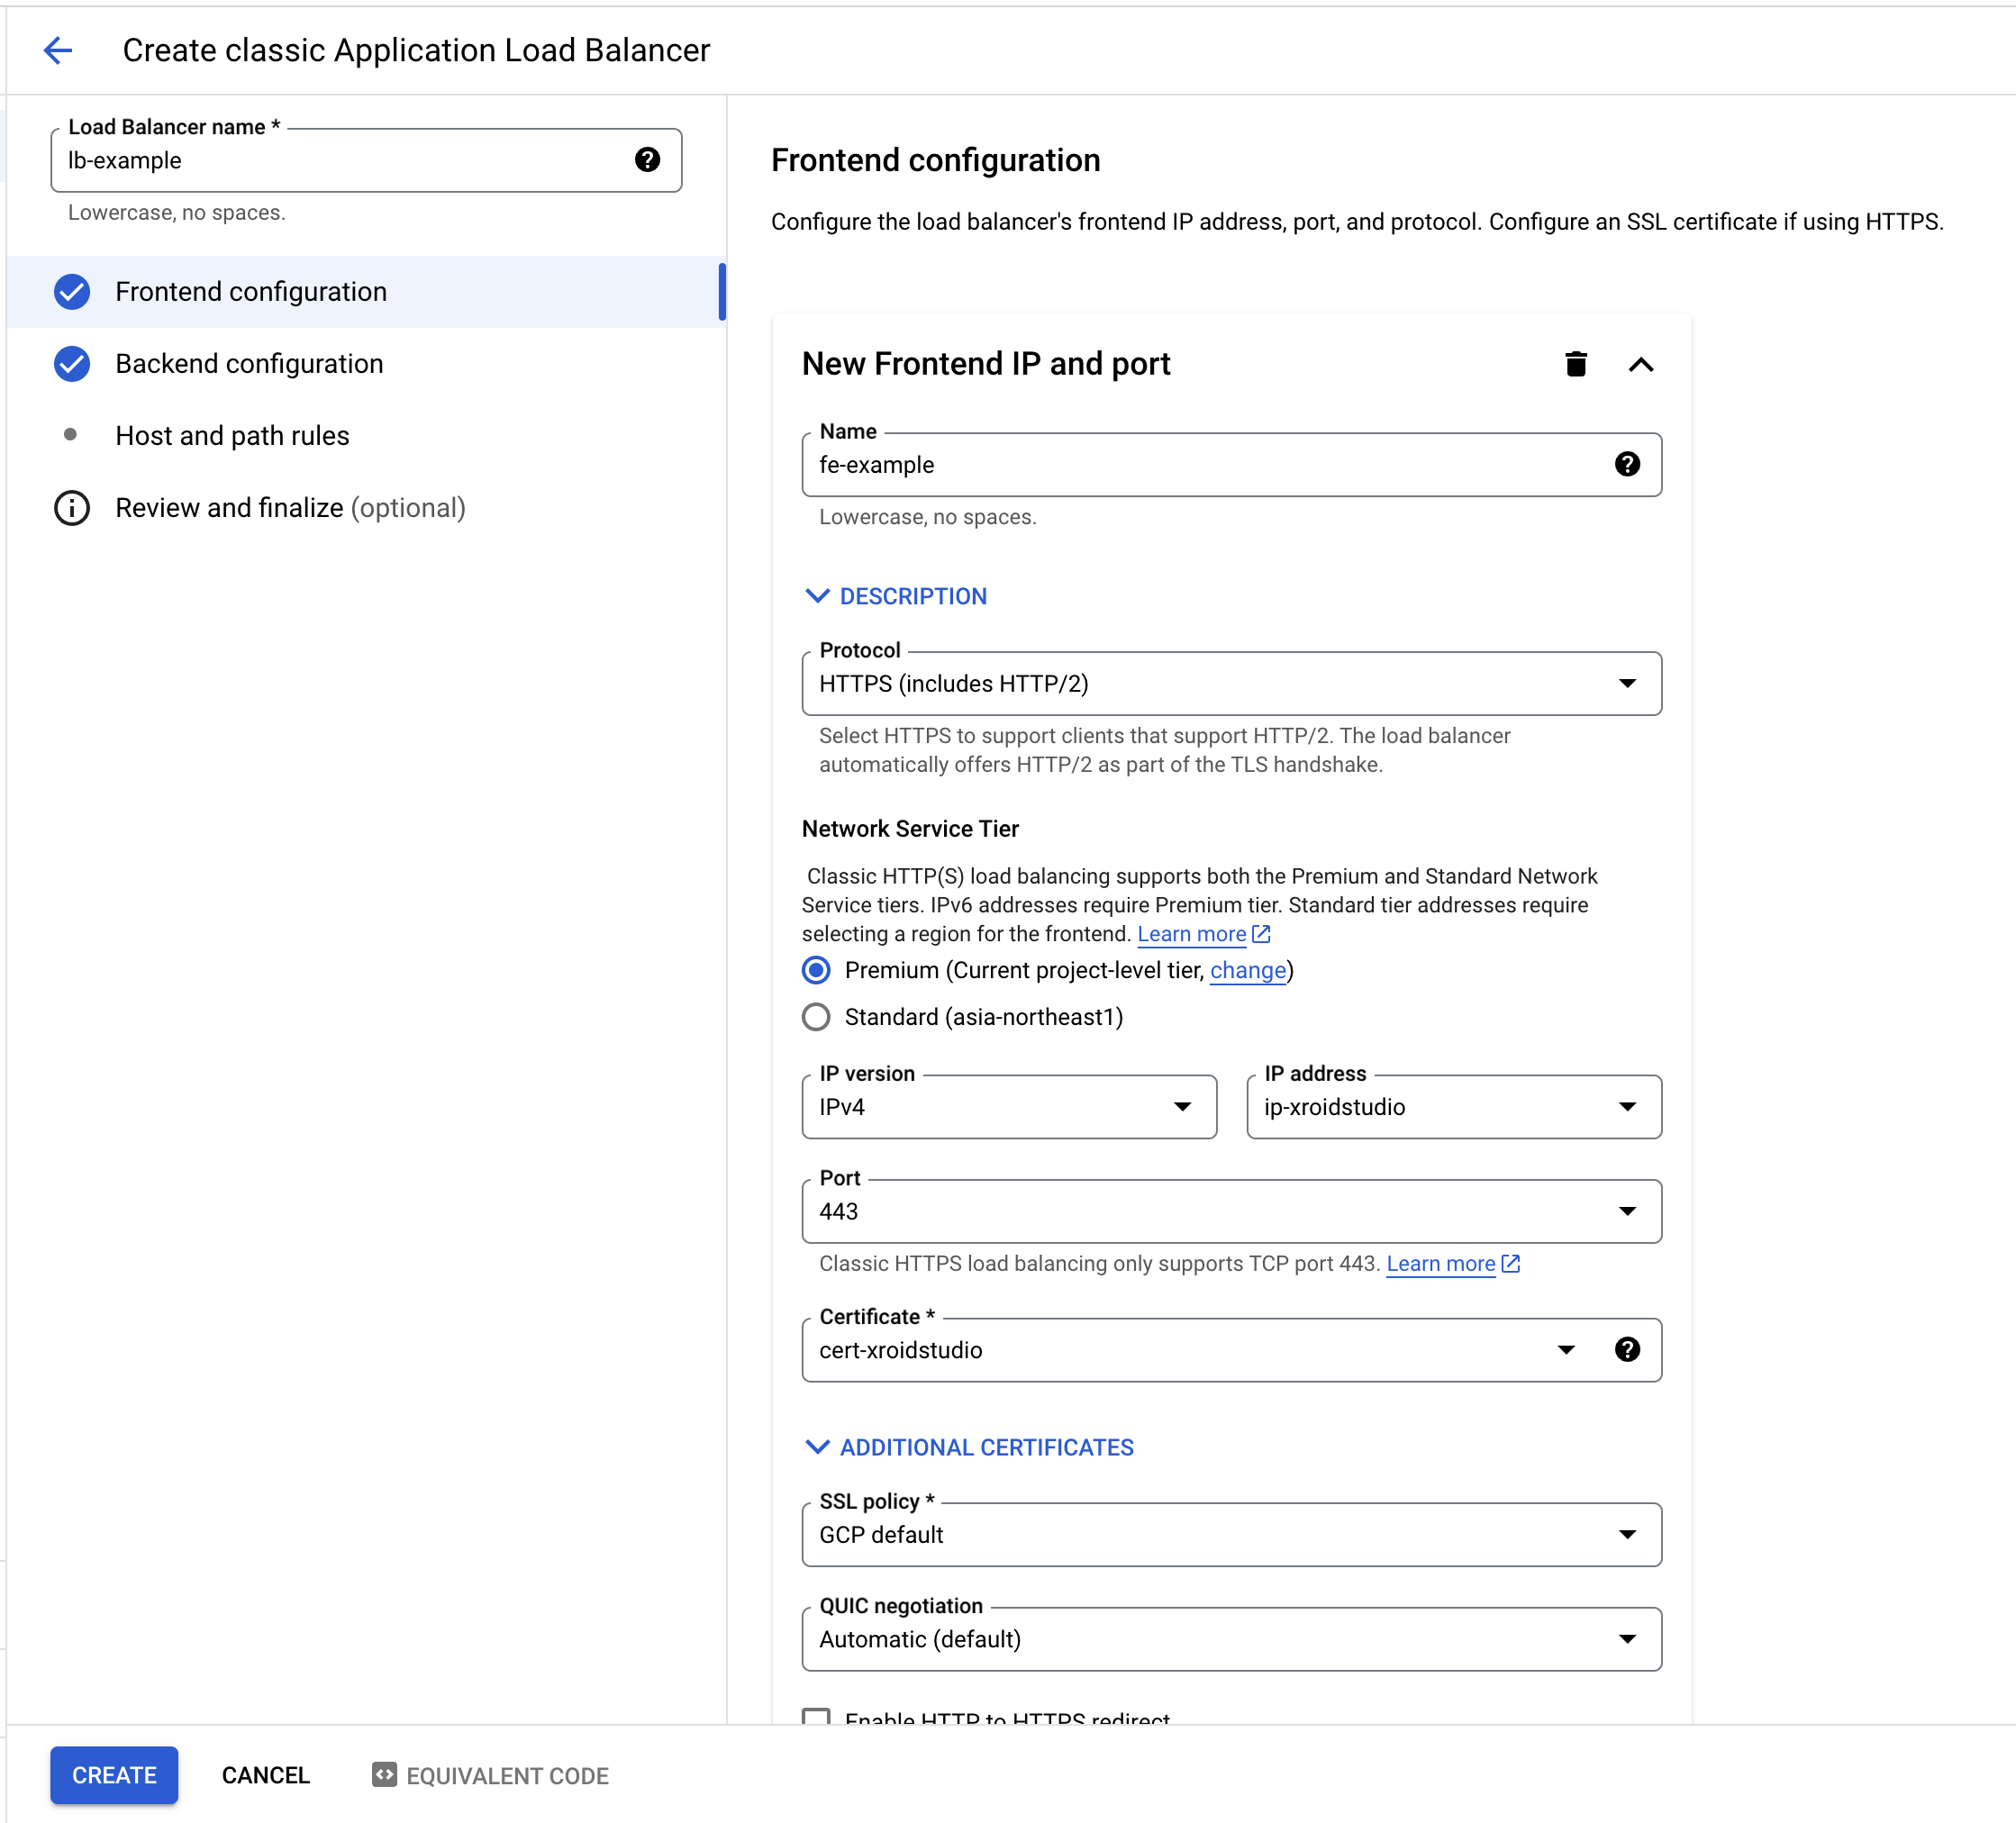Click Review and finalize info icon
Screen dimensions: 2016x1823
72,508
